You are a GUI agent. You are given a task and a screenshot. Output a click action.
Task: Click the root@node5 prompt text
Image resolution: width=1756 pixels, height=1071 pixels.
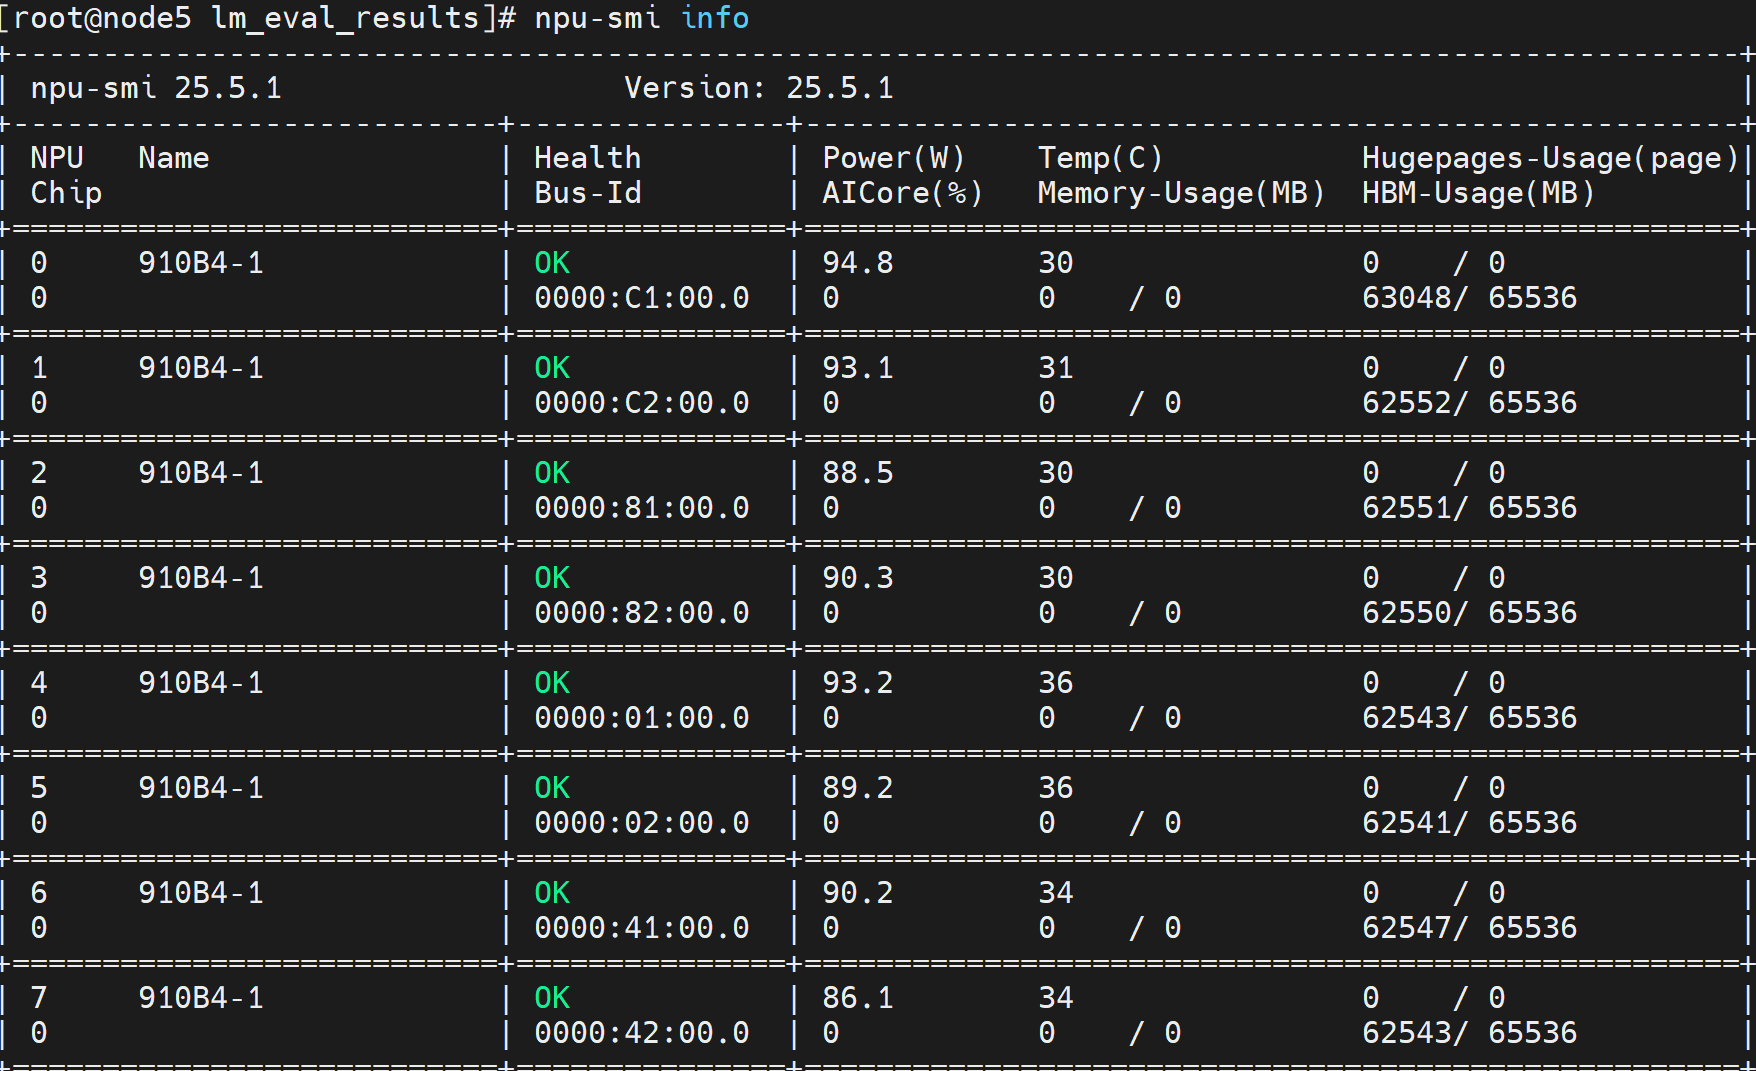tap(101, 18)
